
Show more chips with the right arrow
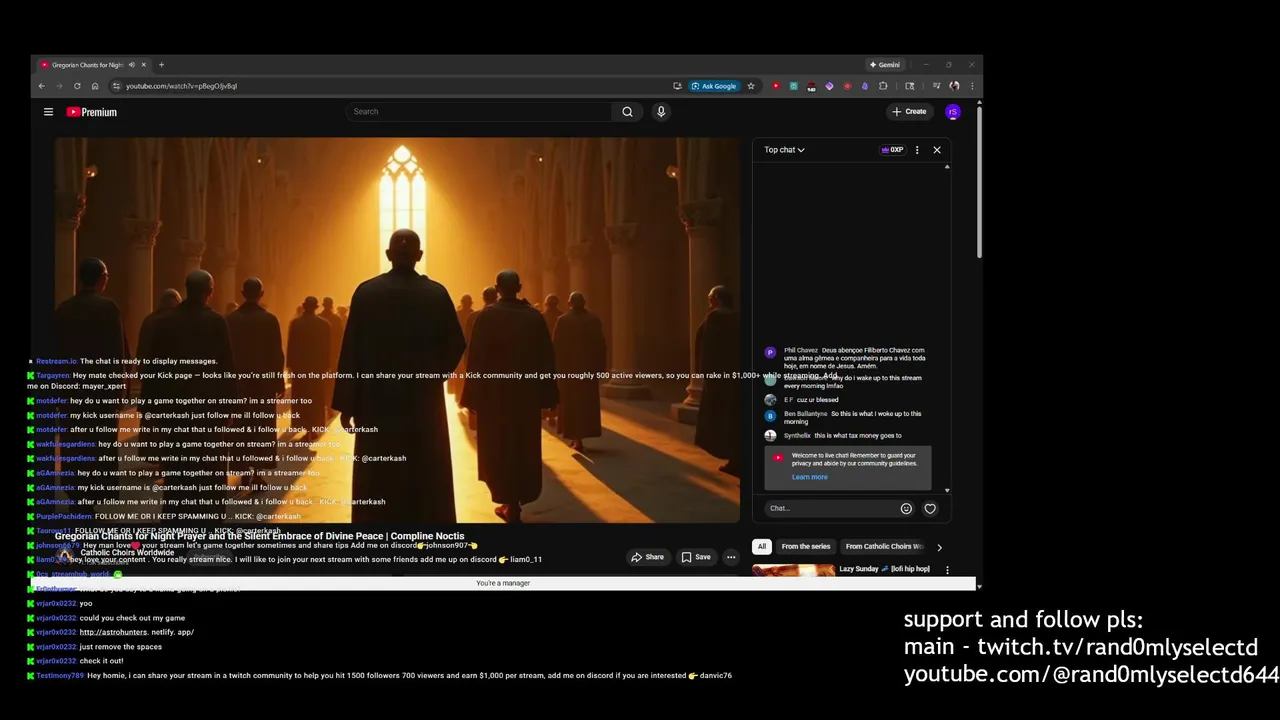(x=939, y=547)
